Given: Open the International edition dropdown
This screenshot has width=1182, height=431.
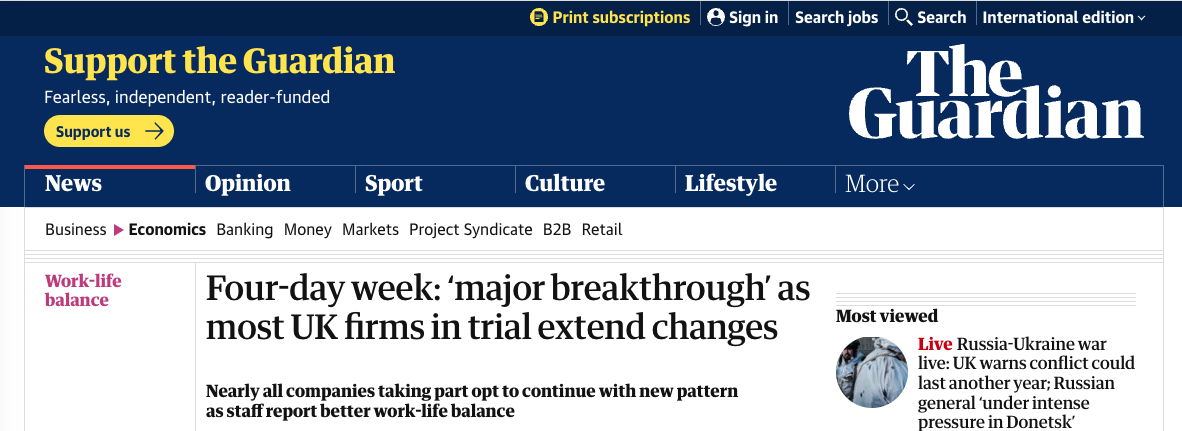Looking at the screenshot, I should pos(1064,17).
